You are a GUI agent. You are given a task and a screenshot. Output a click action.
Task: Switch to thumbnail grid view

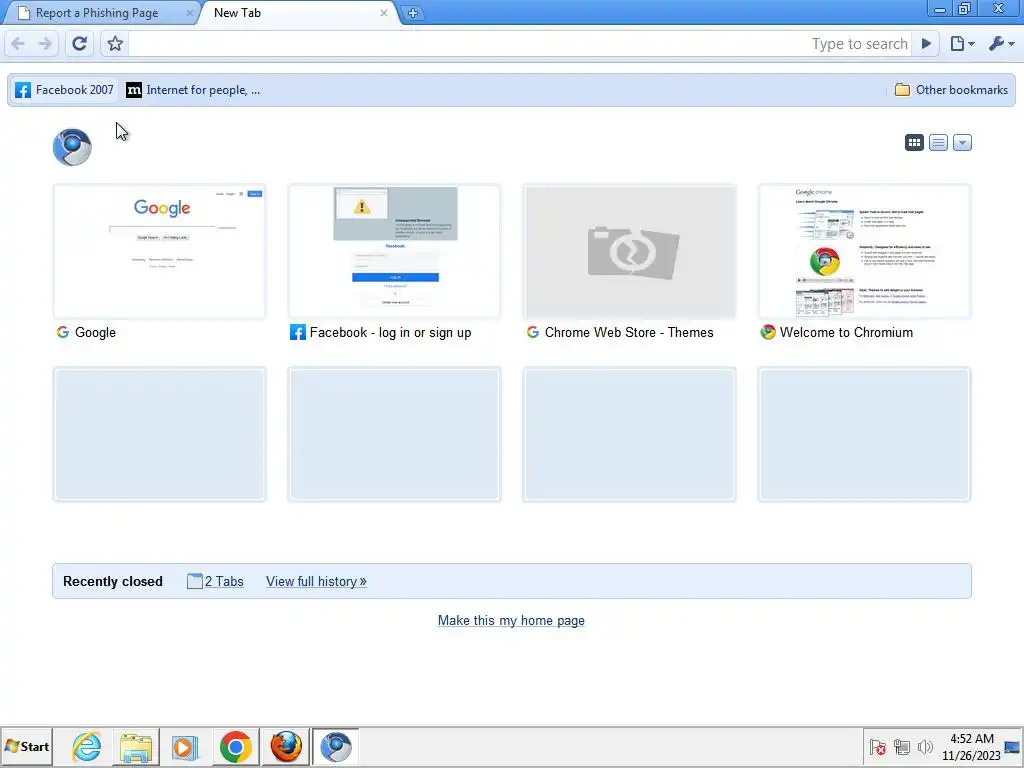[x=914, y=142]
